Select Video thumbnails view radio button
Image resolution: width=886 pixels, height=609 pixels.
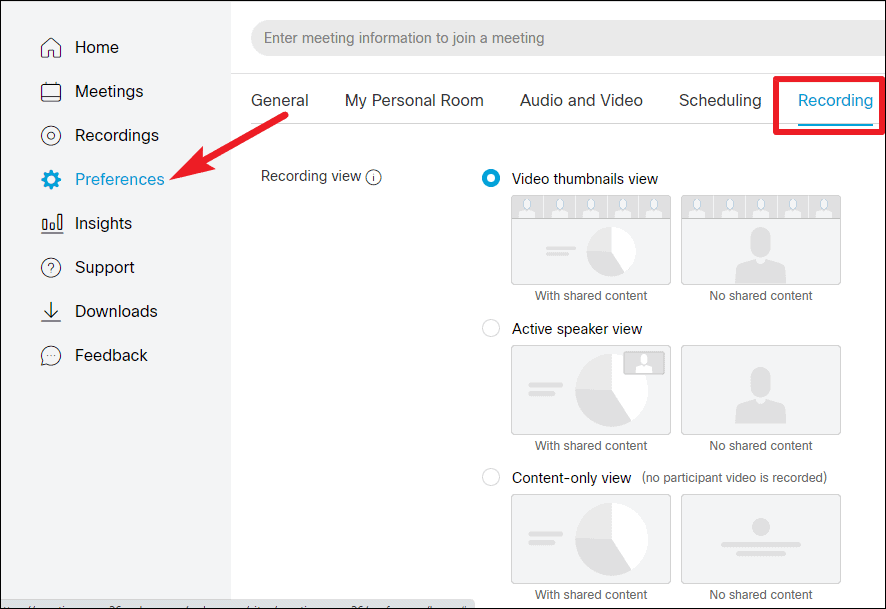(x=490, y=179)
